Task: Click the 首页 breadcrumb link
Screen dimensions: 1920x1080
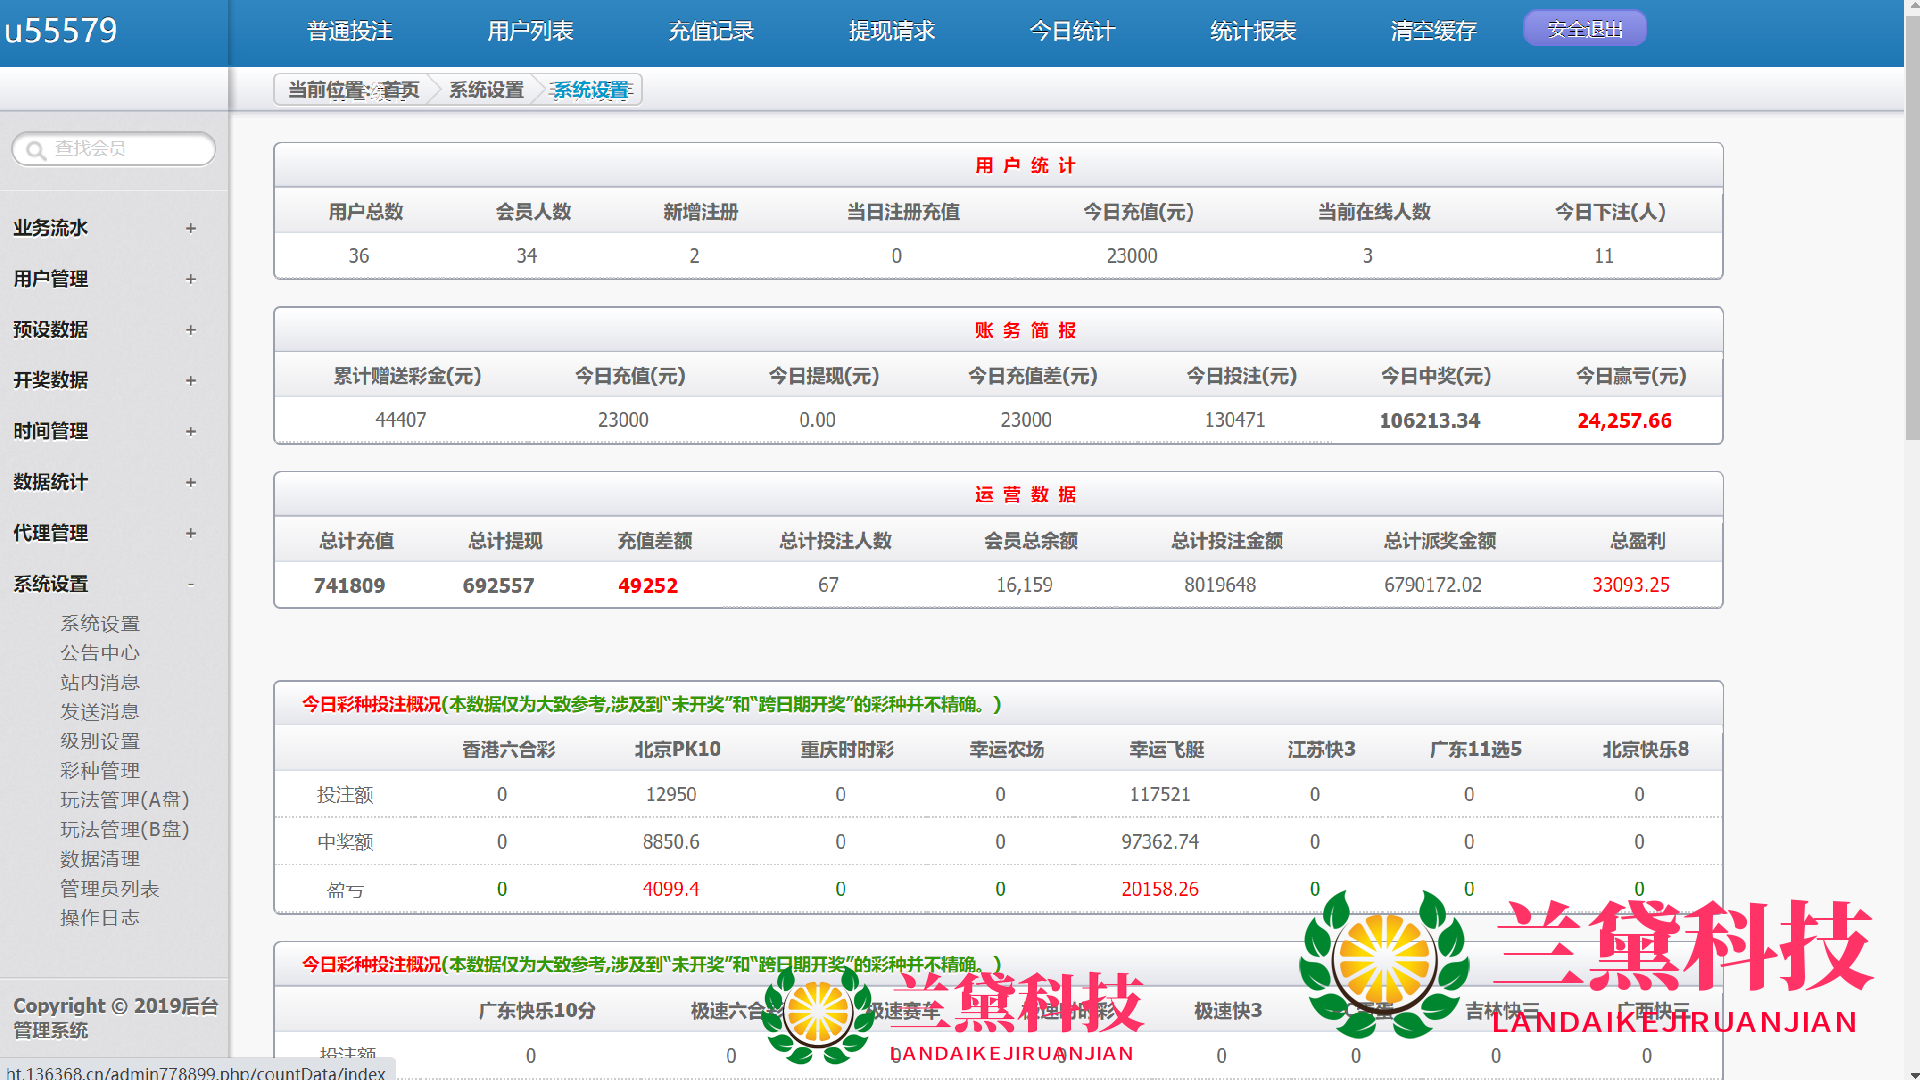Action: [x=400, y=90]
